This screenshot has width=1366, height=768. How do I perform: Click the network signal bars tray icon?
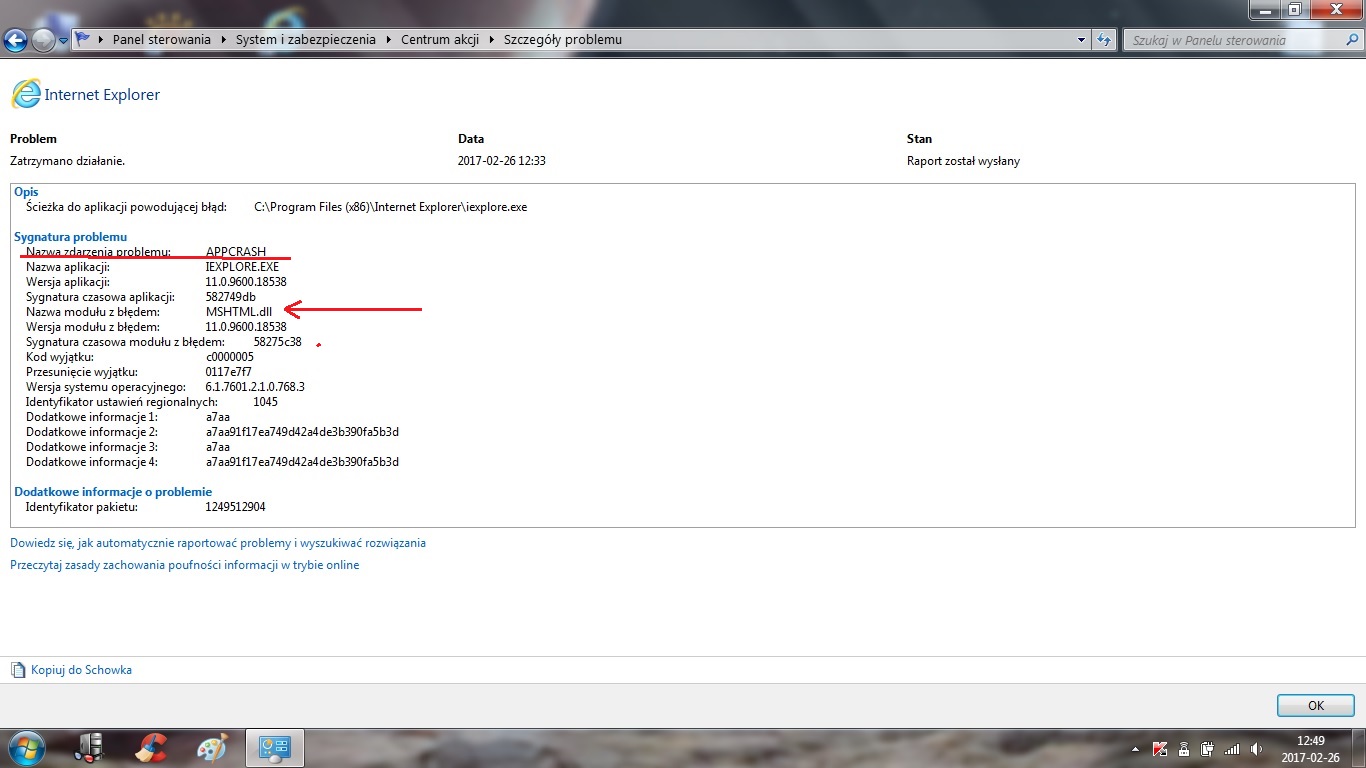pyautogui.click(x=1232, y=749)
